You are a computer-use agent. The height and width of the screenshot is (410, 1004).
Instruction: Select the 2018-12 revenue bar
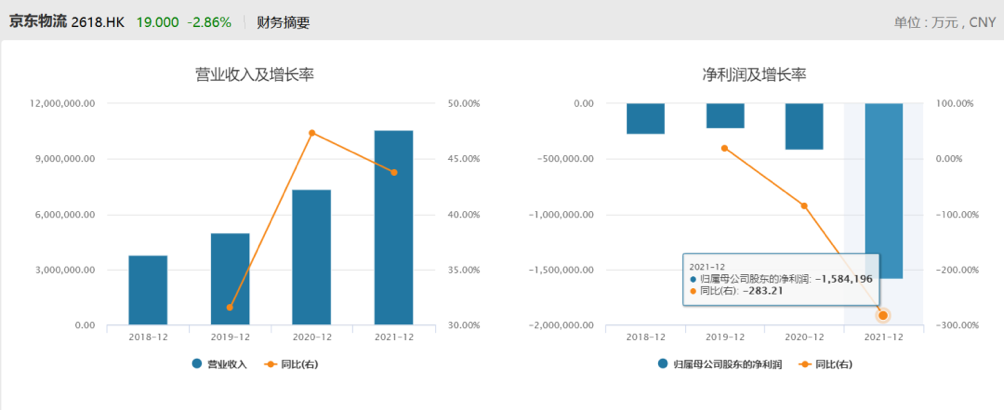pos(148,290)
